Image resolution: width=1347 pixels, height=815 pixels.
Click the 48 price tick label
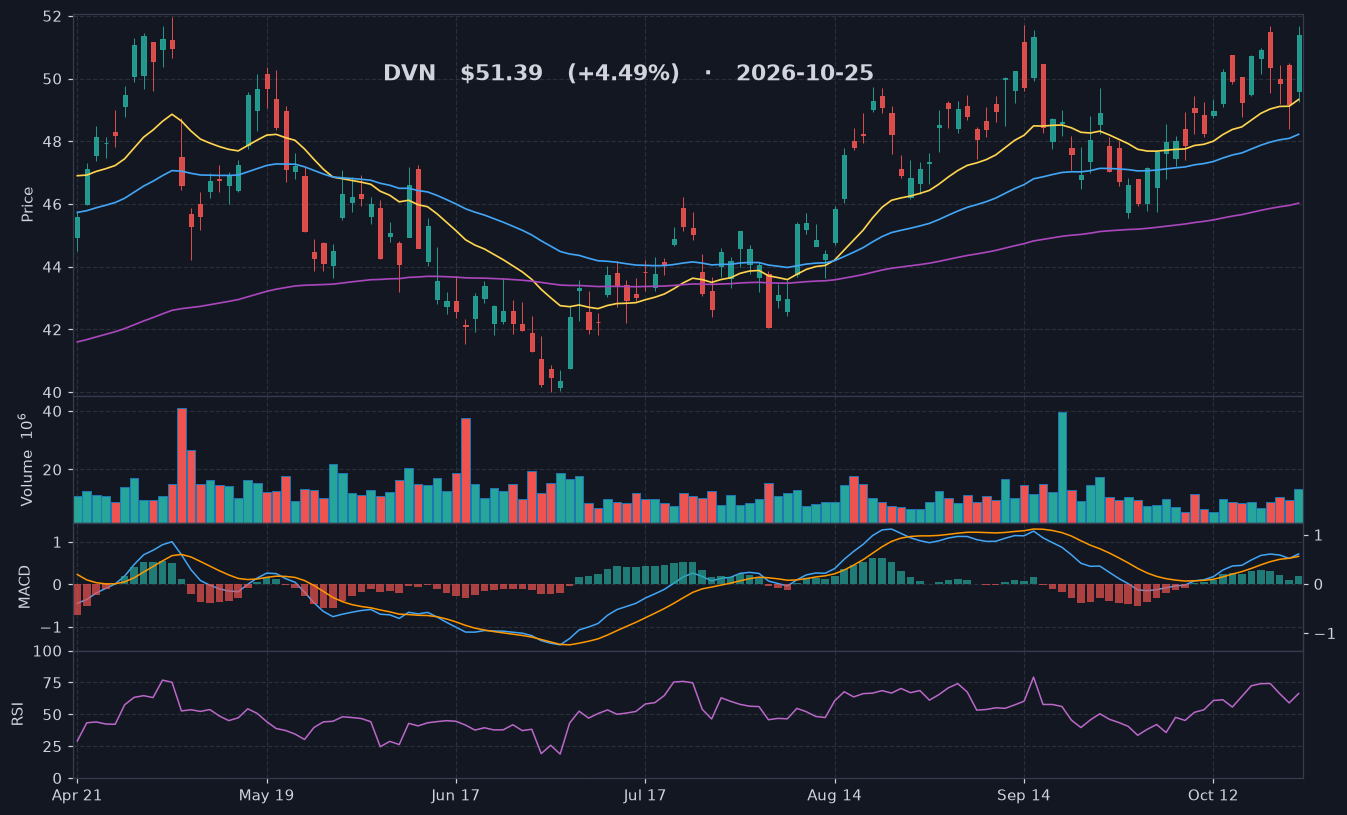[53, 142]
